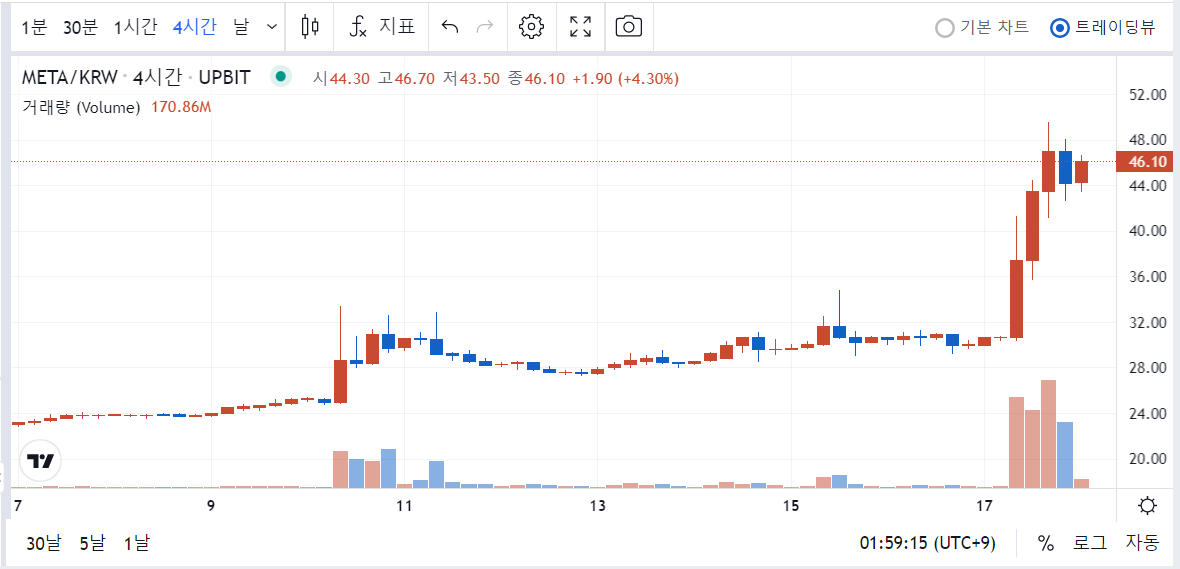Select the 기본 차트 radio option
The width and height of the screenshot is (1180, 569).
pos(981,28)
